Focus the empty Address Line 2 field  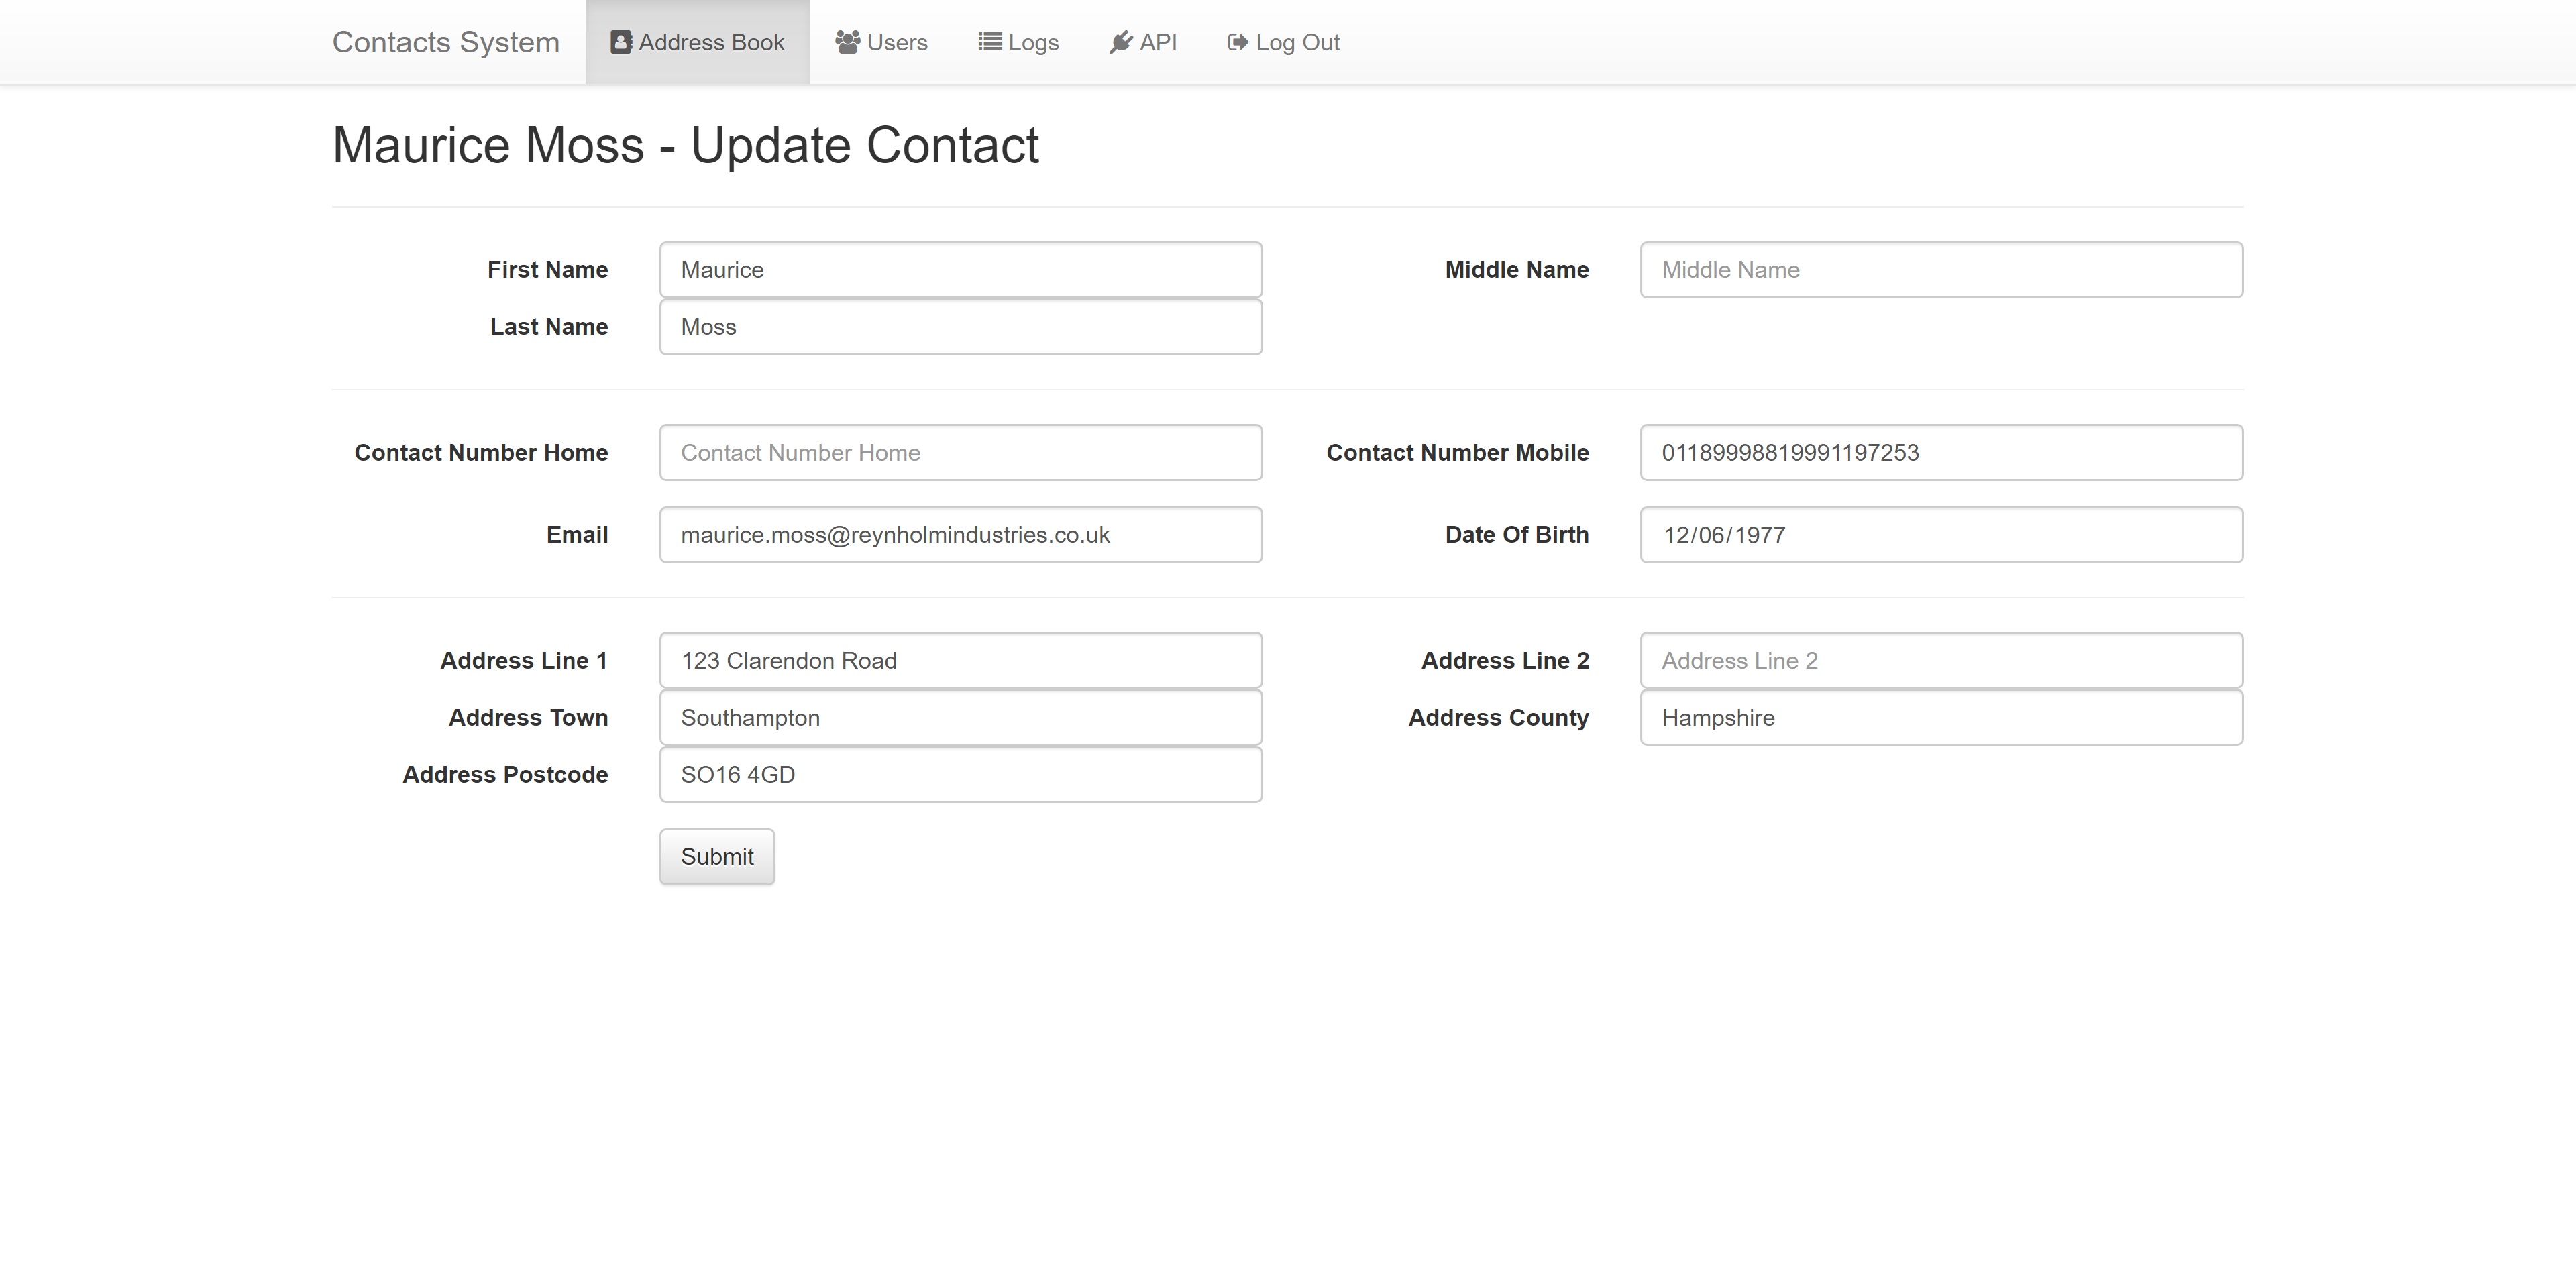(1941, 661)
